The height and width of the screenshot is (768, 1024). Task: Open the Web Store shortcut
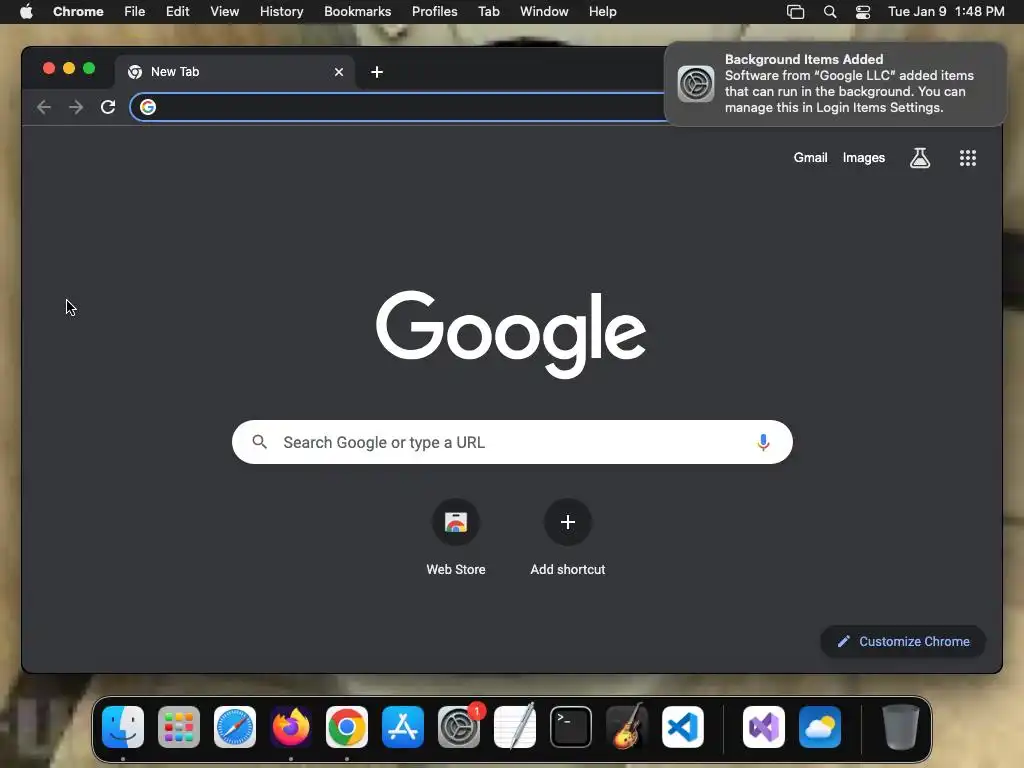(456, 537)
